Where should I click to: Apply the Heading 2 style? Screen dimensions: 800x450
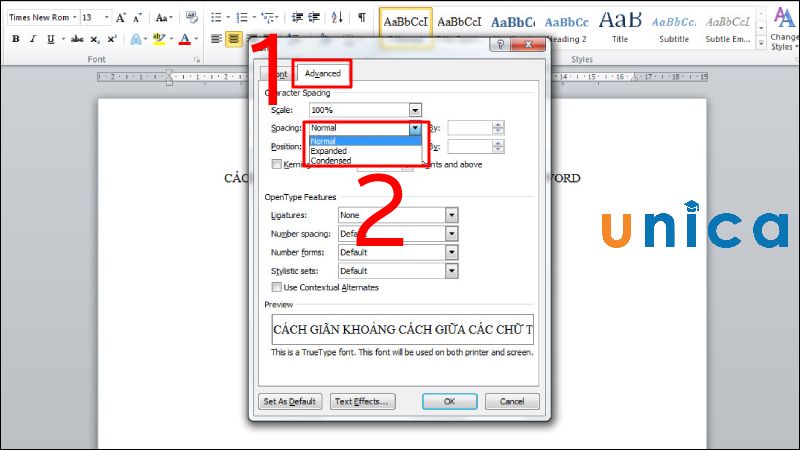566,29
